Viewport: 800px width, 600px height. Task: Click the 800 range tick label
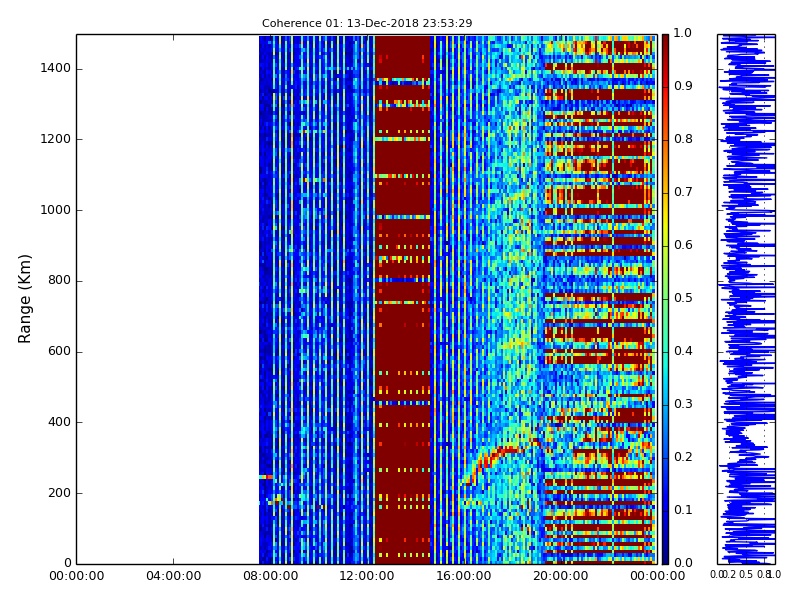coord(60,280)
